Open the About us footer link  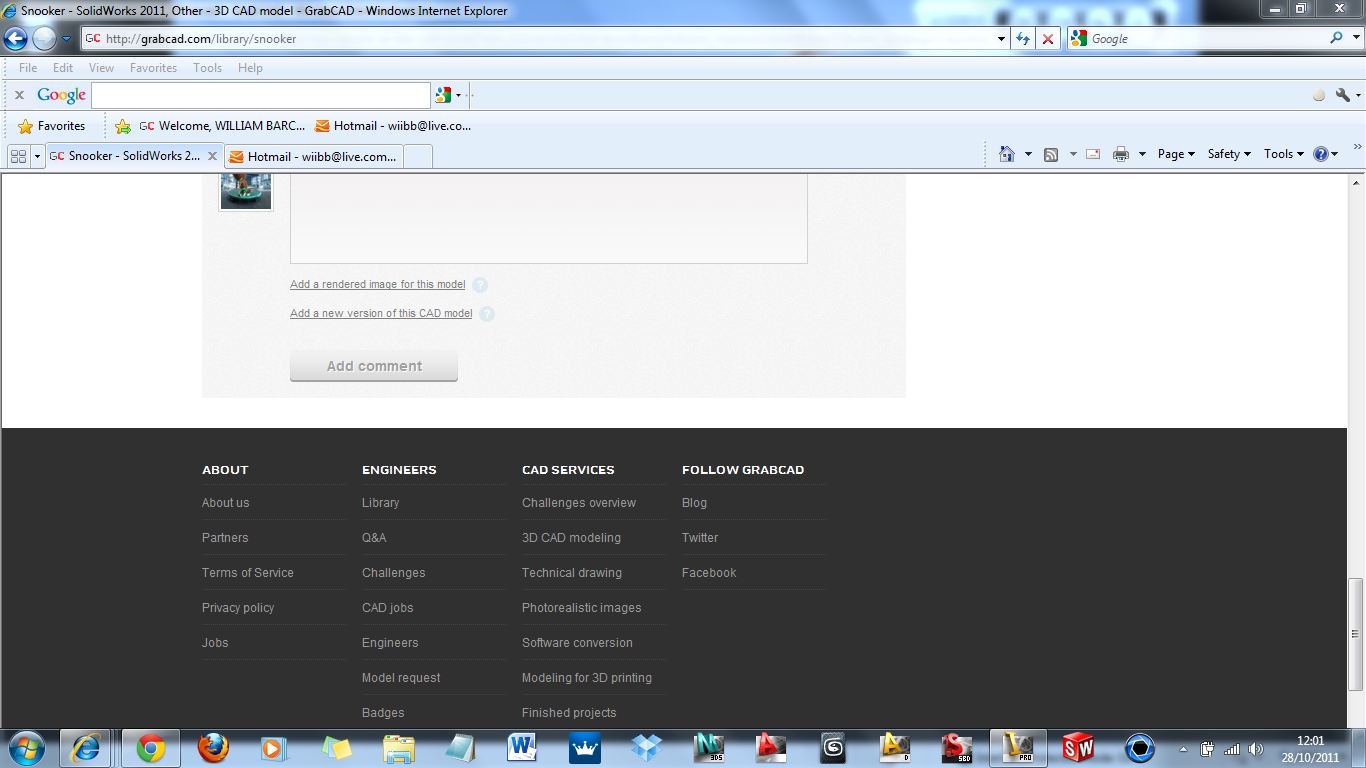coord(226,503)
